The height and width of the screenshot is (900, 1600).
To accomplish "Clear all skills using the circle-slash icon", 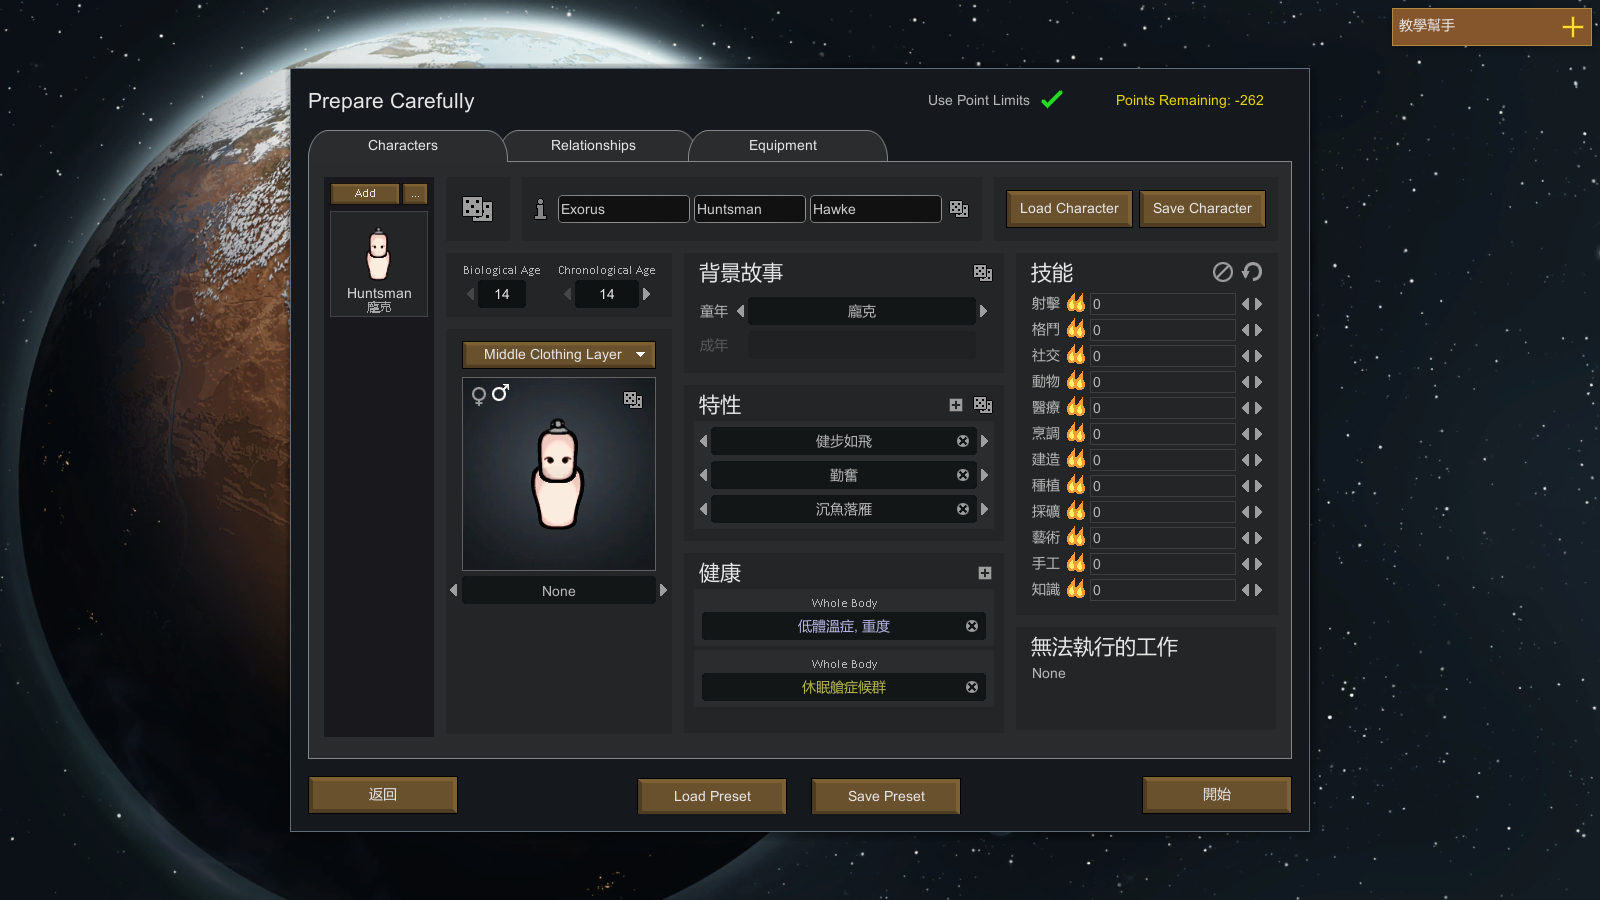I will (1223, 272).
